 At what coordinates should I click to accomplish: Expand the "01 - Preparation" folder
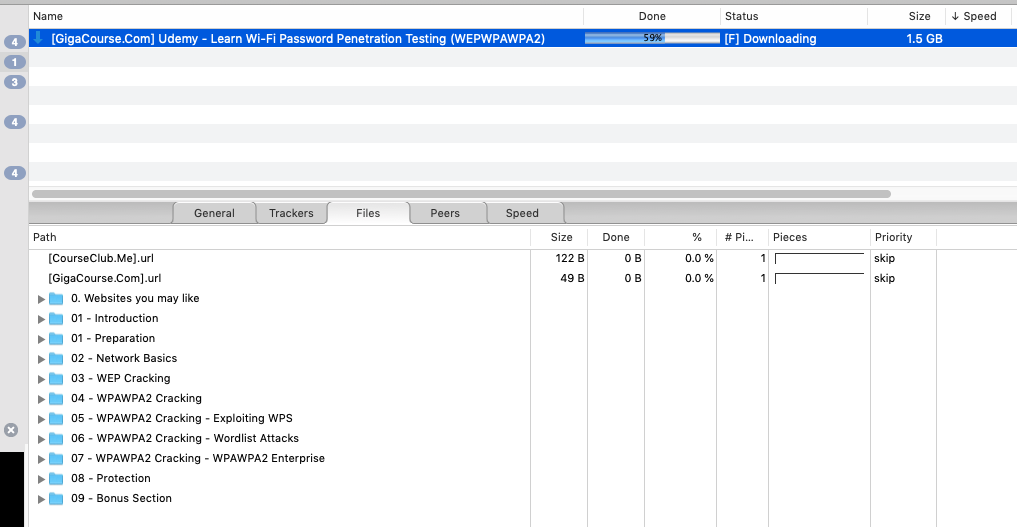(41, 339)
